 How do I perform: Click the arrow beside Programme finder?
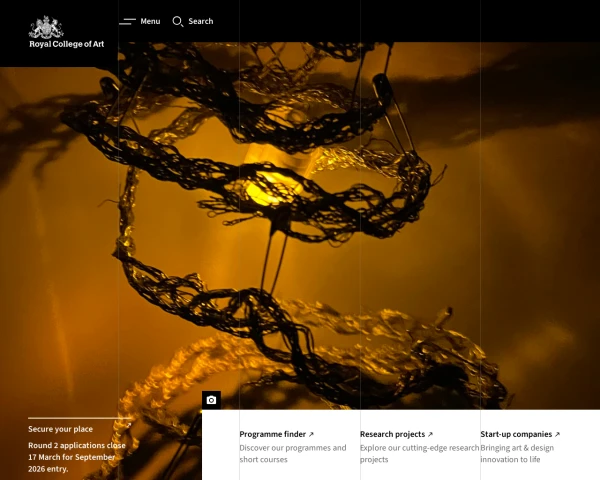point(311,434)
